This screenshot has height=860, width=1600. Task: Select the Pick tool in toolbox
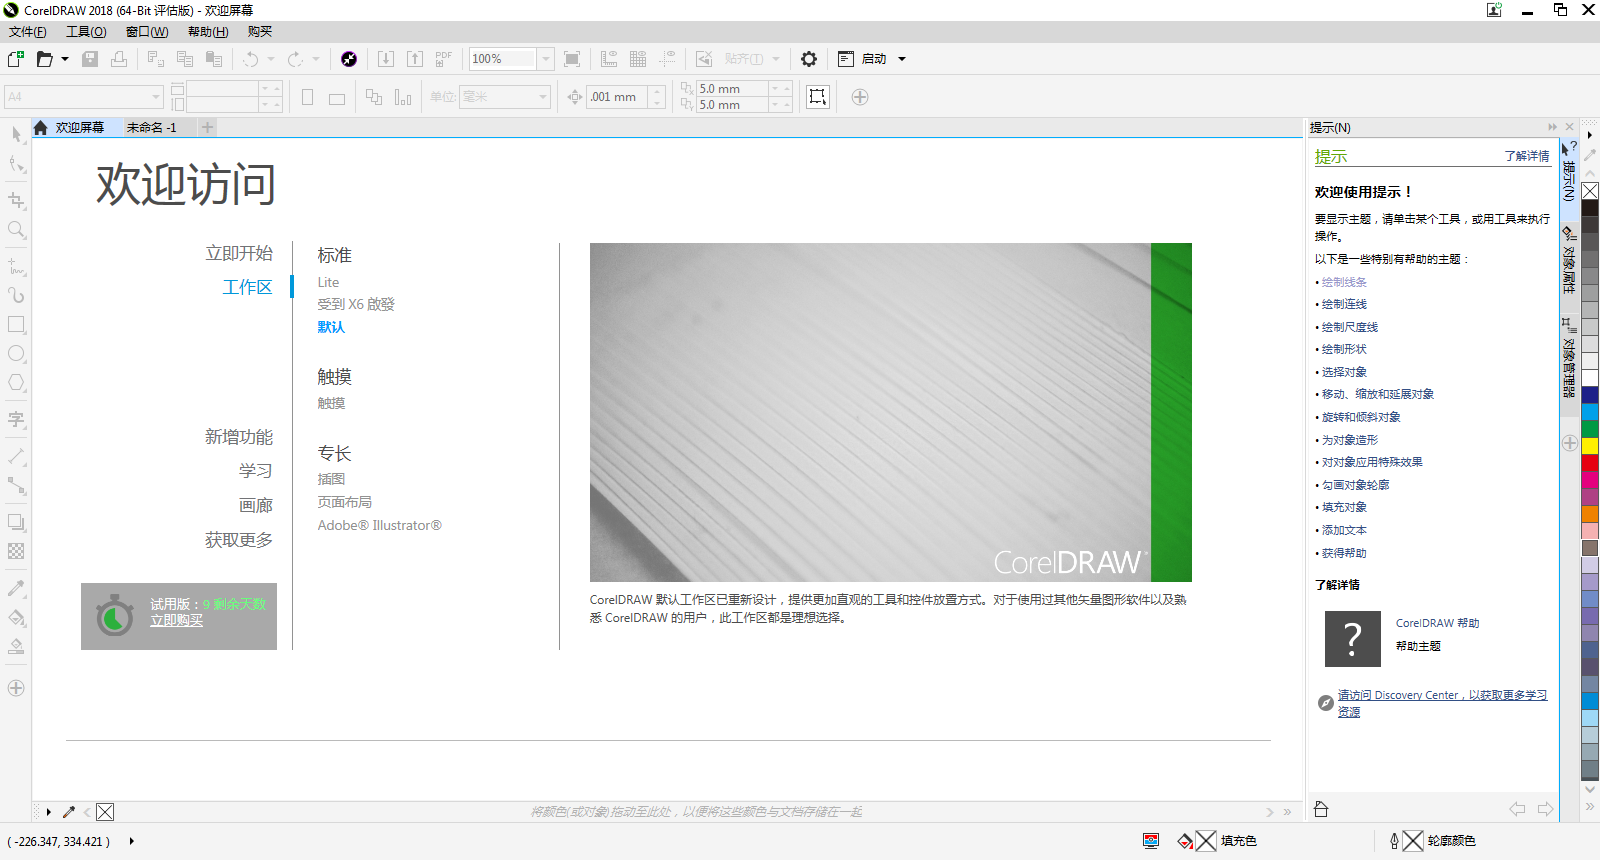16,134
